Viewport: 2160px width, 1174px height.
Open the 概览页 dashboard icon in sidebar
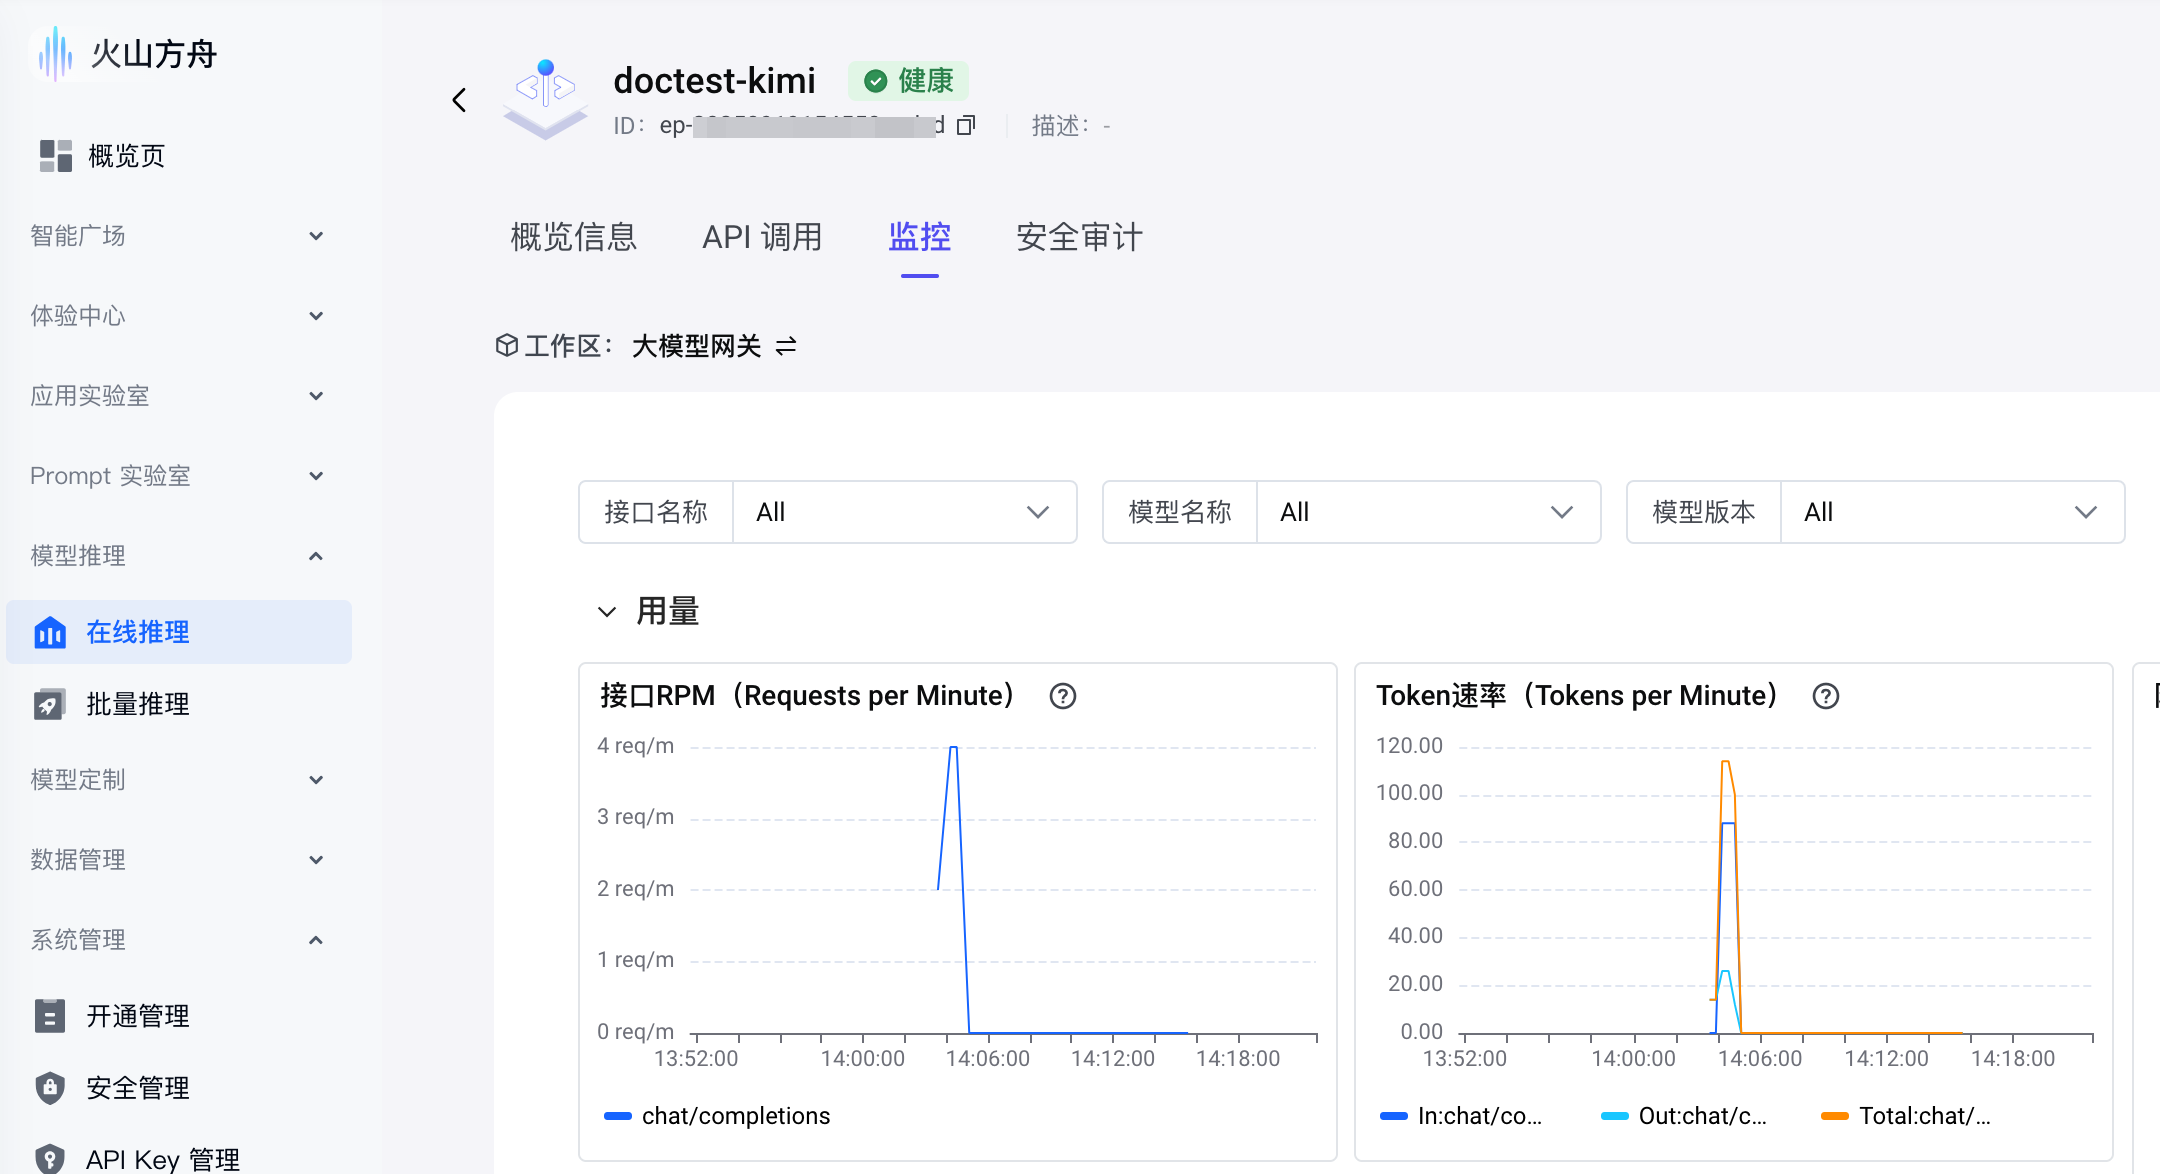(56, 156)
